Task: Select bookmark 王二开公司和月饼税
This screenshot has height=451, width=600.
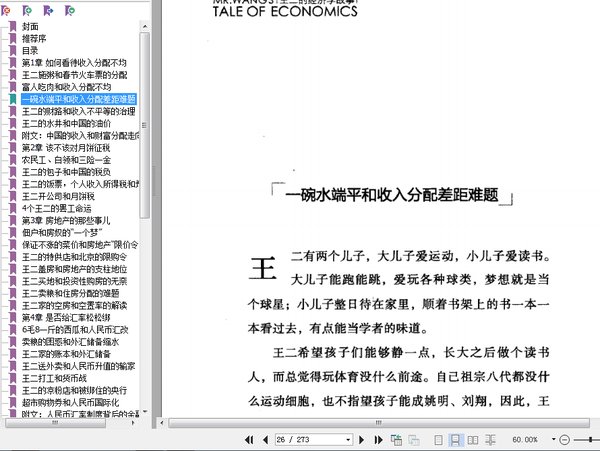Action: [x=58, y=197]
